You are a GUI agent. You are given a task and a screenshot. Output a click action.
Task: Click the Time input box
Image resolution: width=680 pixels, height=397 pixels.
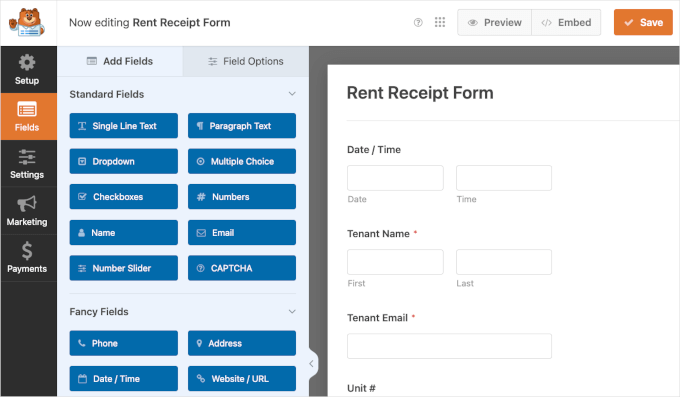[504, 178]
